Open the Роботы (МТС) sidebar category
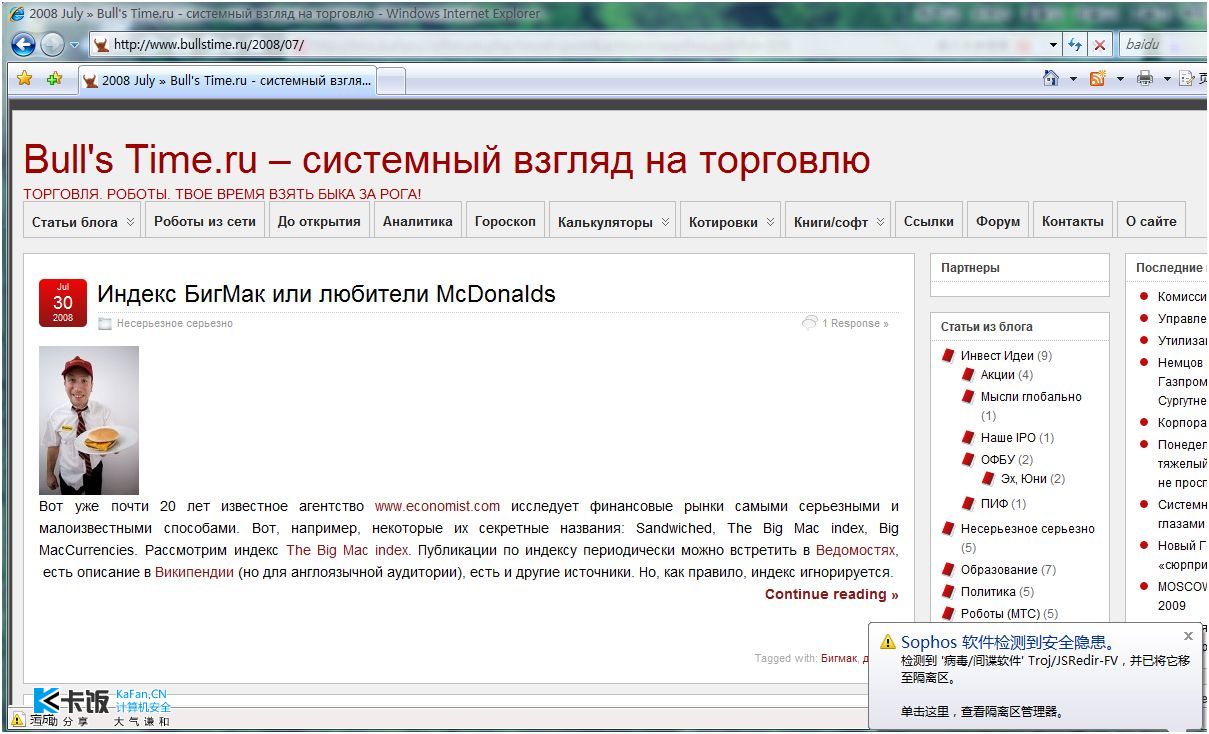This screenshot has height=734, width=1209. 1000,613
